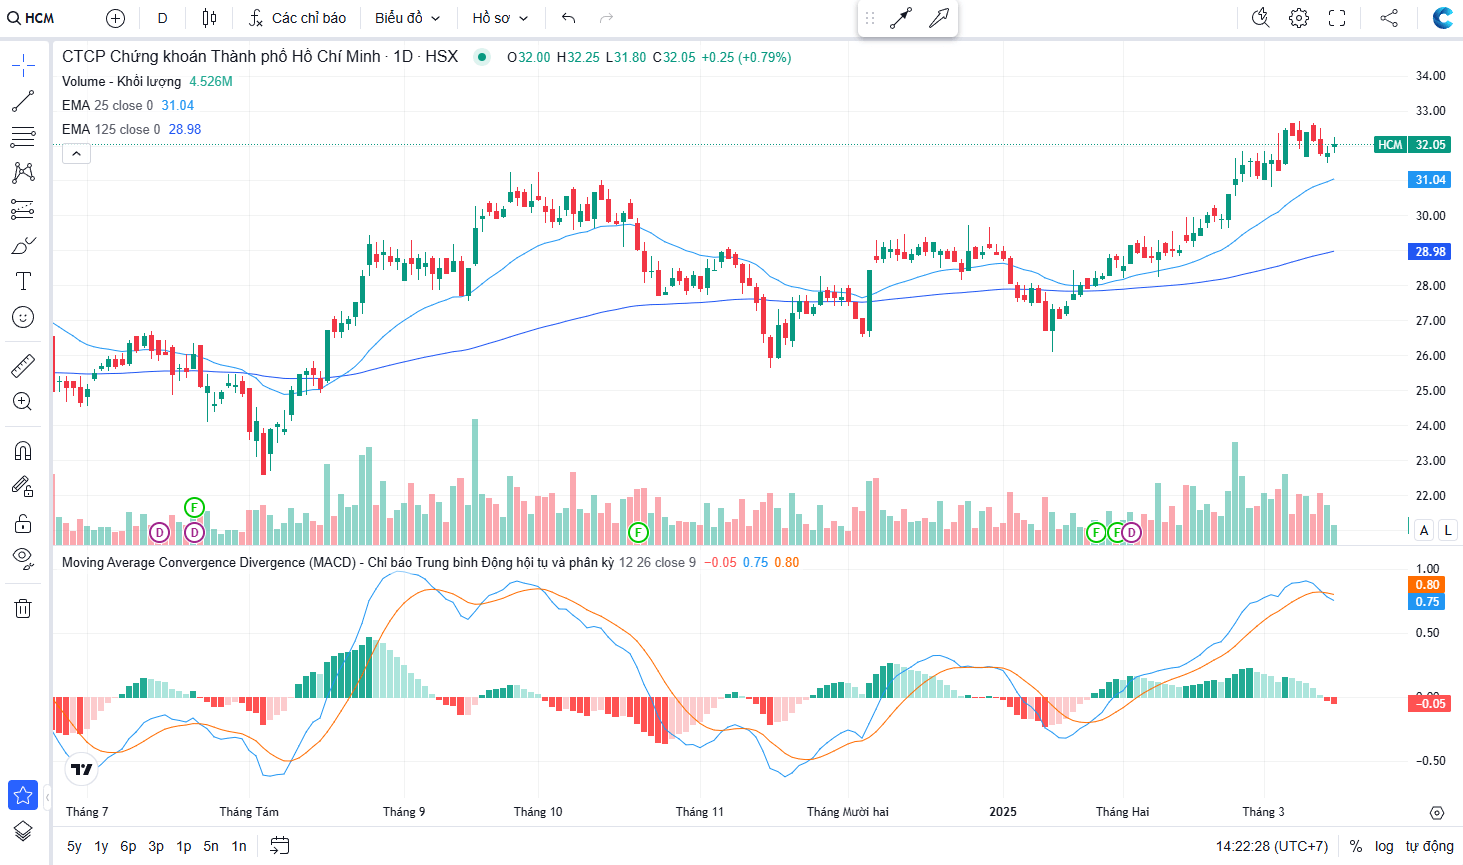Switch to the 5y time range
Image resolution: width=1463 pixels, height=865 pixels.
point(74,846)
